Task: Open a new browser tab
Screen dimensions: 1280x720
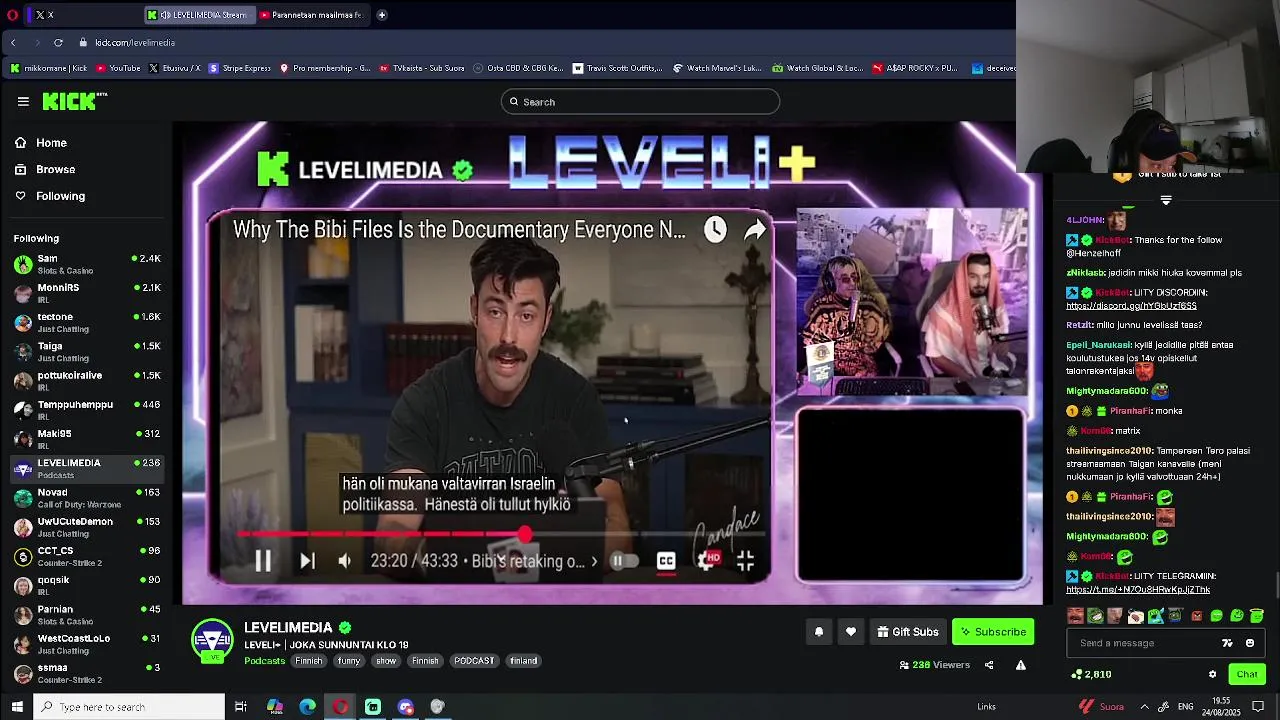Action: [x=381, y=15]
